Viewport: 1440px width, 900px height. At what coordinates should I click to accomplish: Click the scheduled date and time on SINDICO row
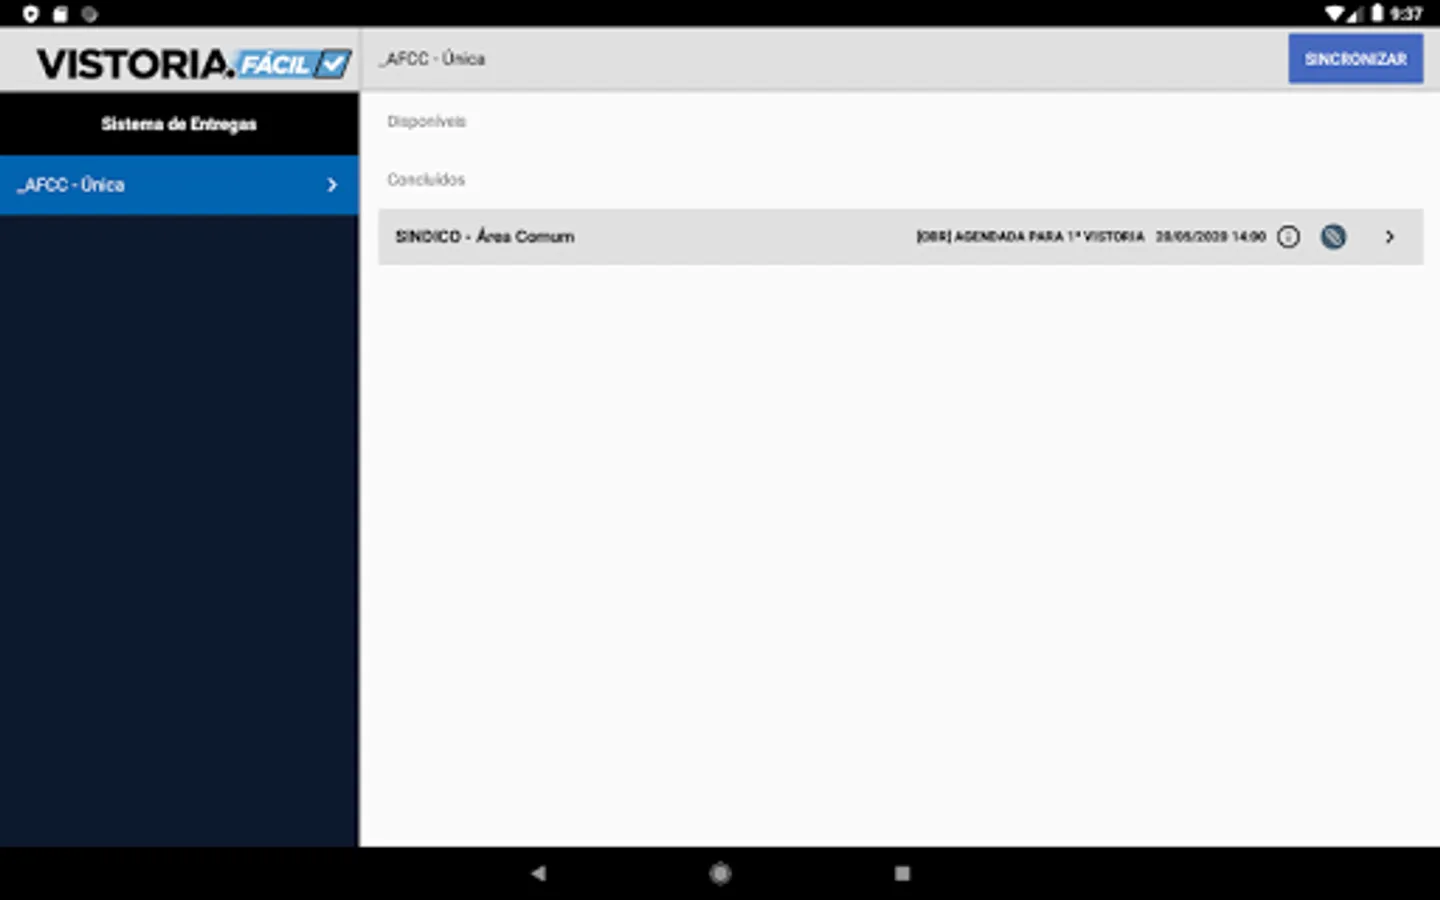[1211, 237]
